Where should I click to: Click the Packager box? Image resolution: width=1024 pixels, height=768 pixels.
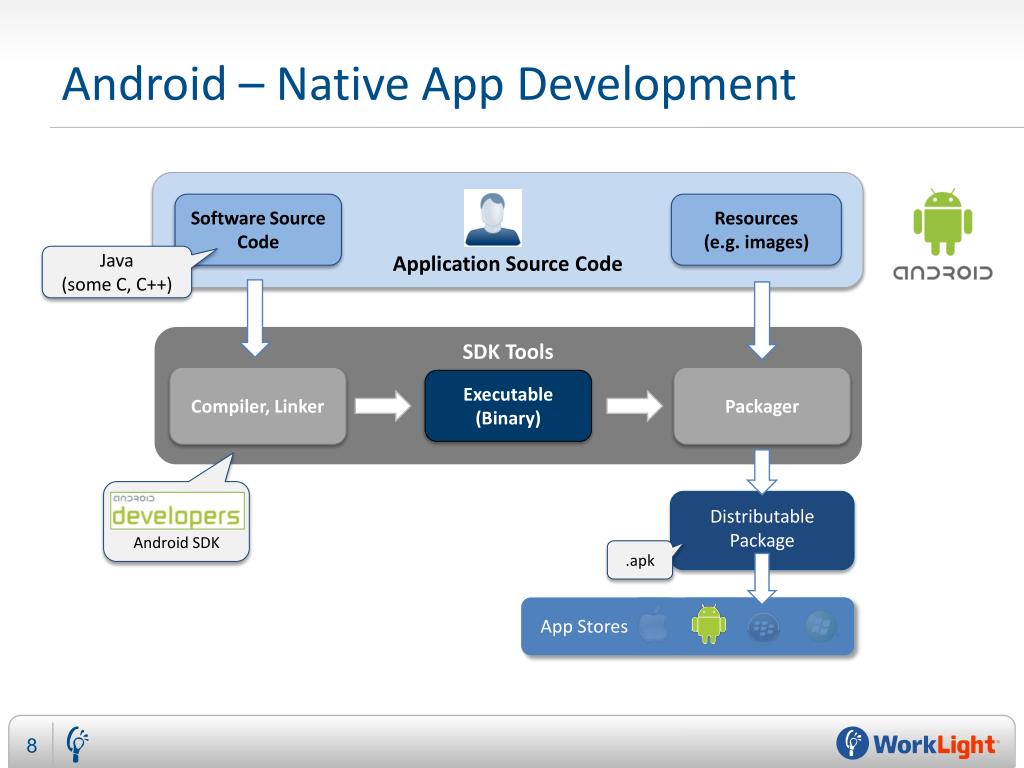761,406
